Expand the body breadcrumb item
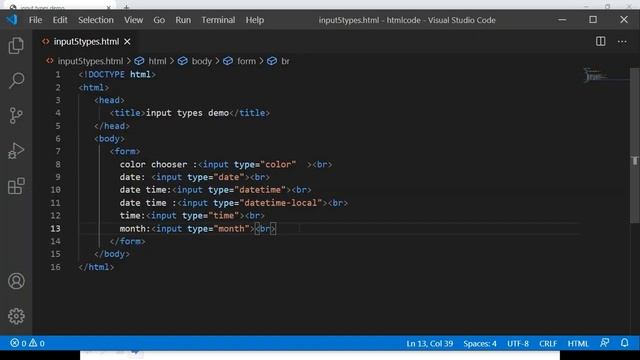The width and height of the screenshot is (640, 360). pyautogui.click(x=202, y=61)
